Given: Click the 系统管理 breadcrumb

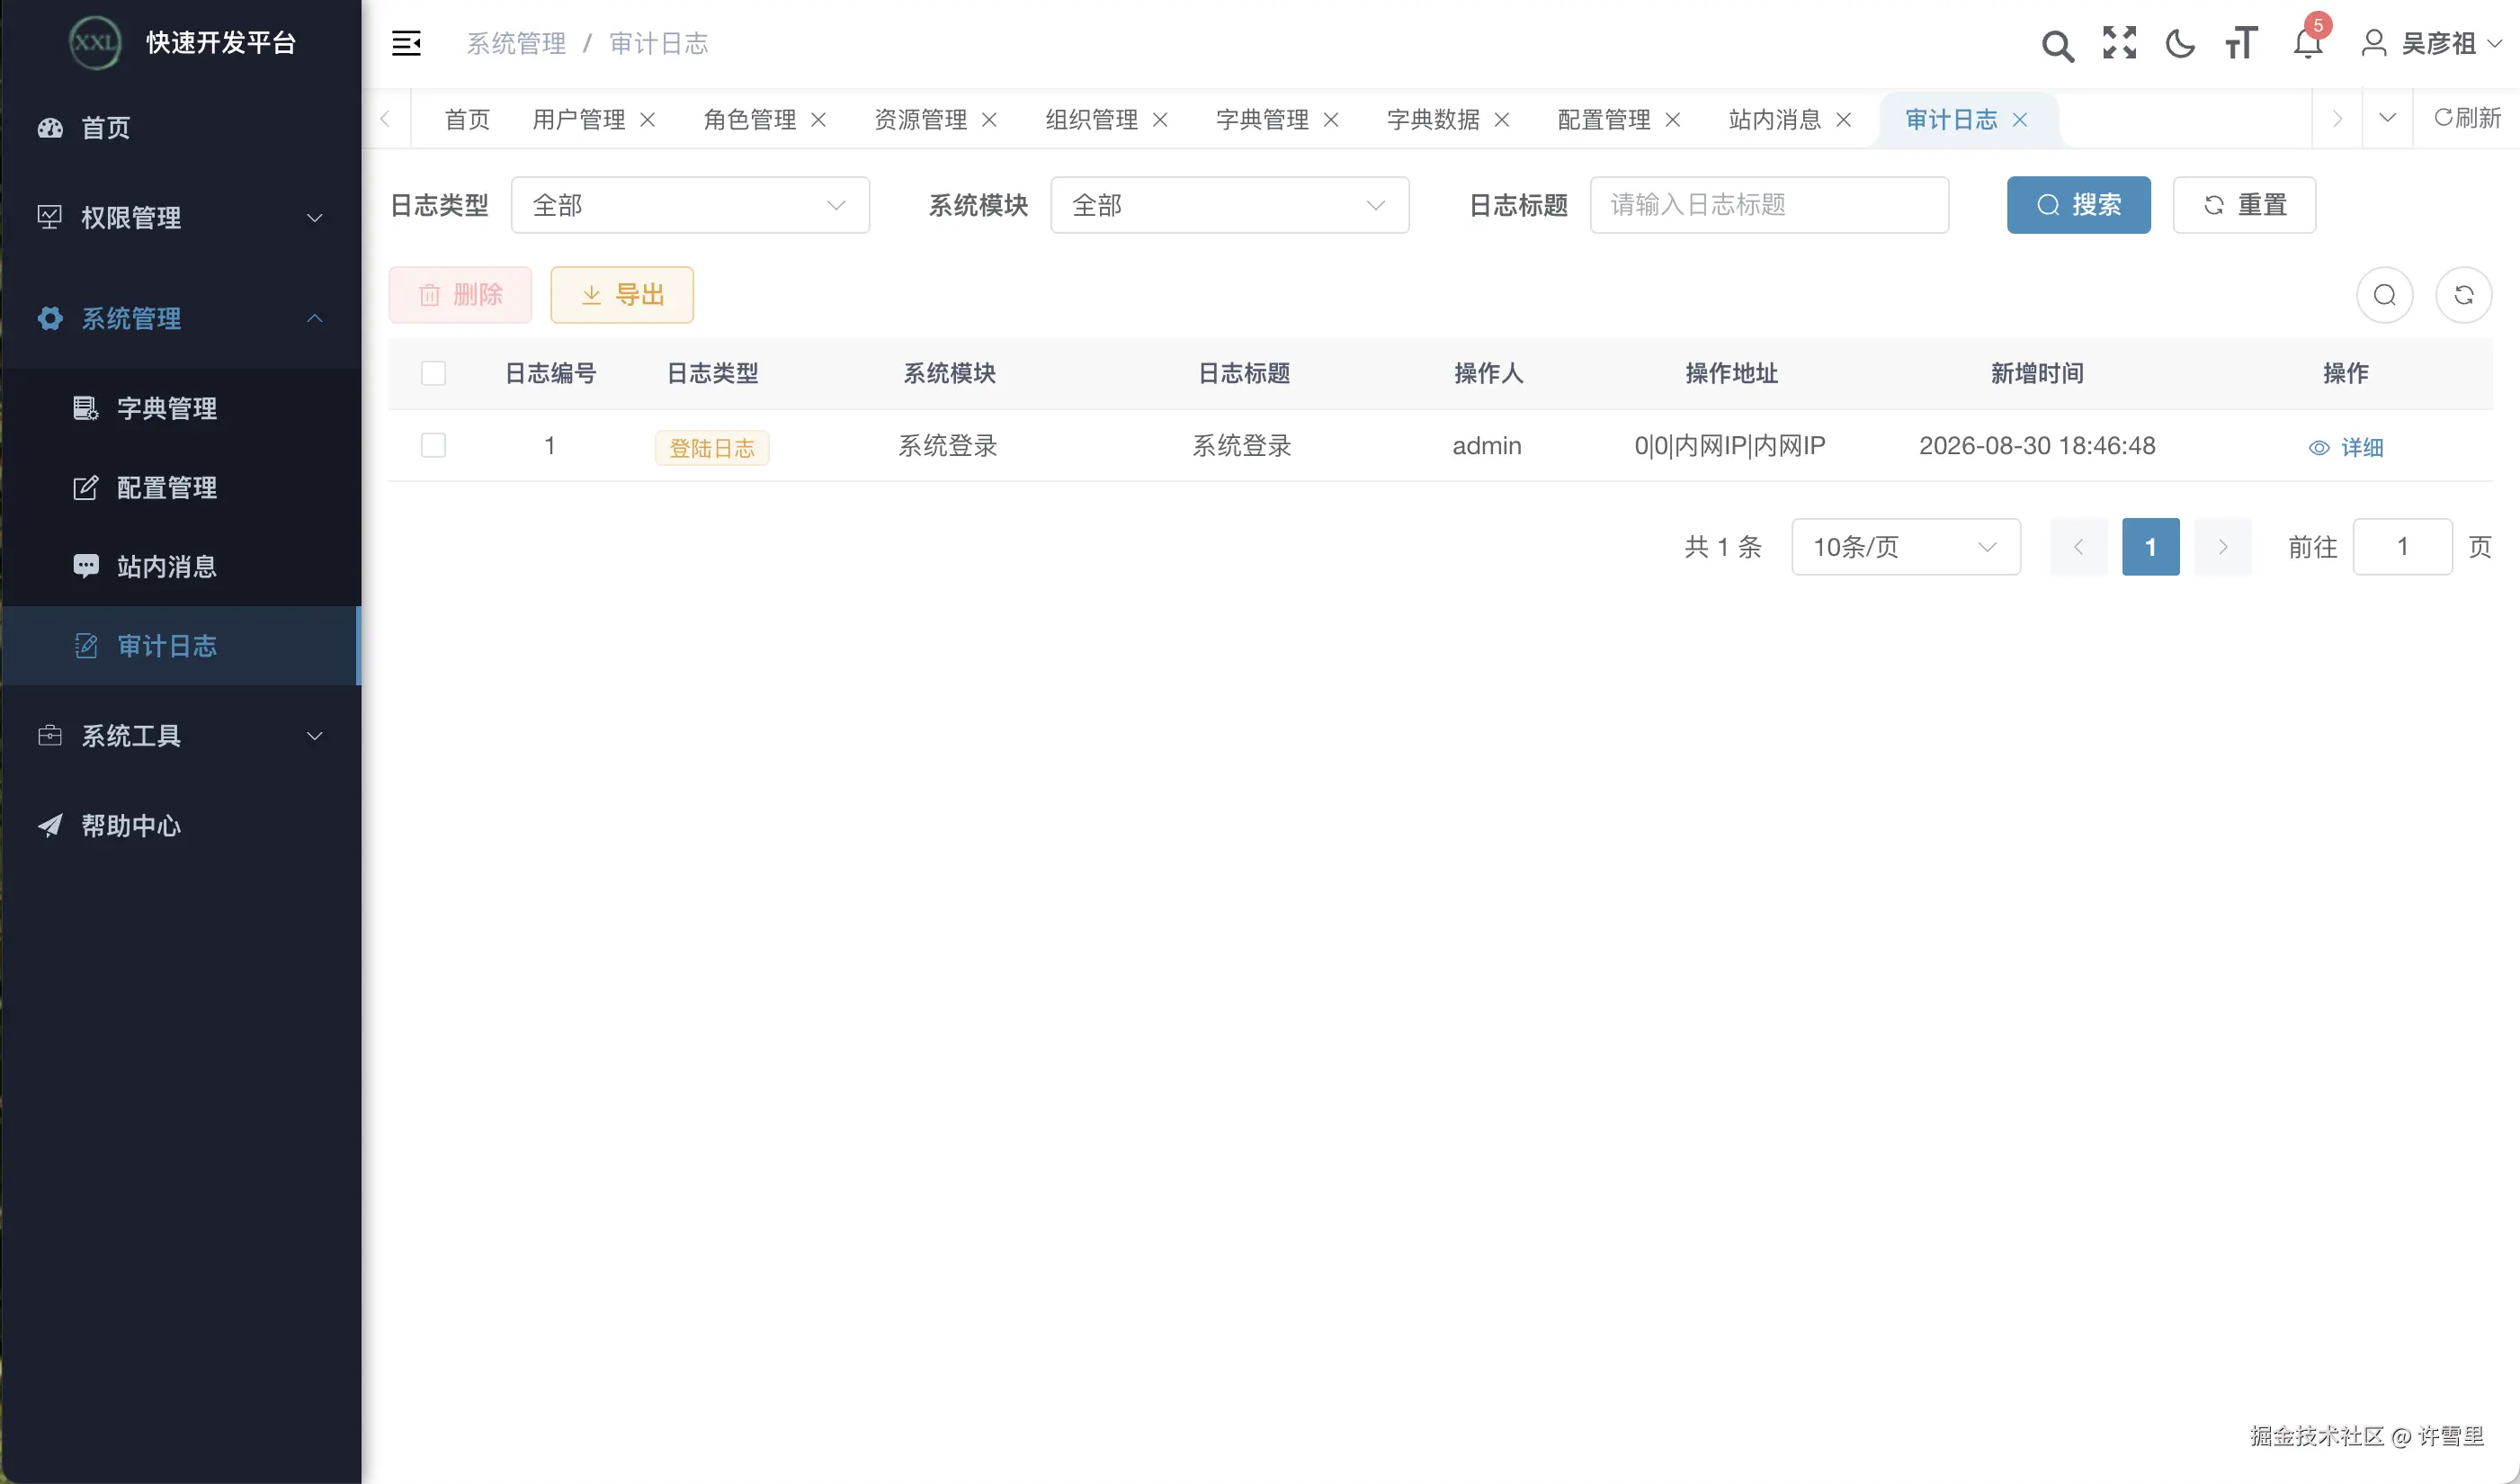Looking at the screenshot, I should [x=516, y=43].
